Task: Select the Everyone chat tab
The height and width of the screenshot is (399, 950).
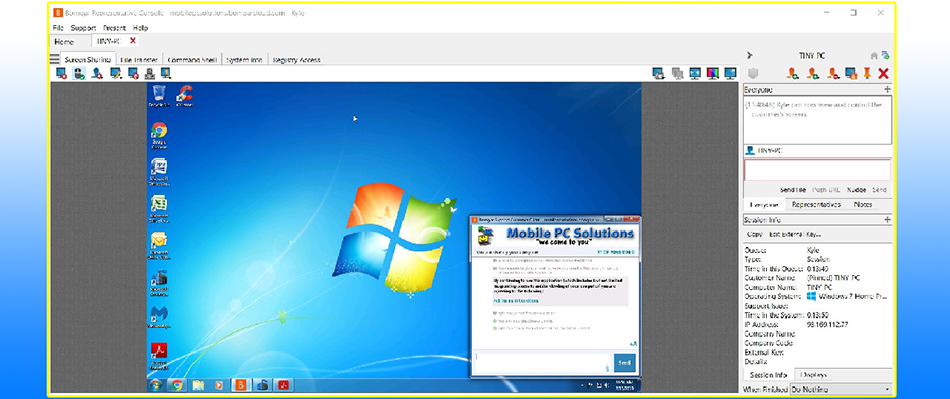Action: 764,205
